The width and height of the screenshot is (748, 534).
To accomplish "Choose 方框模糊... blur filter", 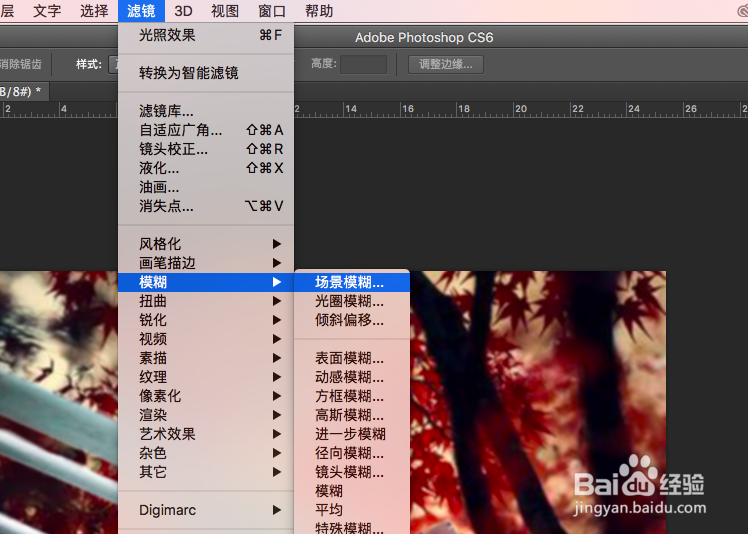I will point(352,396).
